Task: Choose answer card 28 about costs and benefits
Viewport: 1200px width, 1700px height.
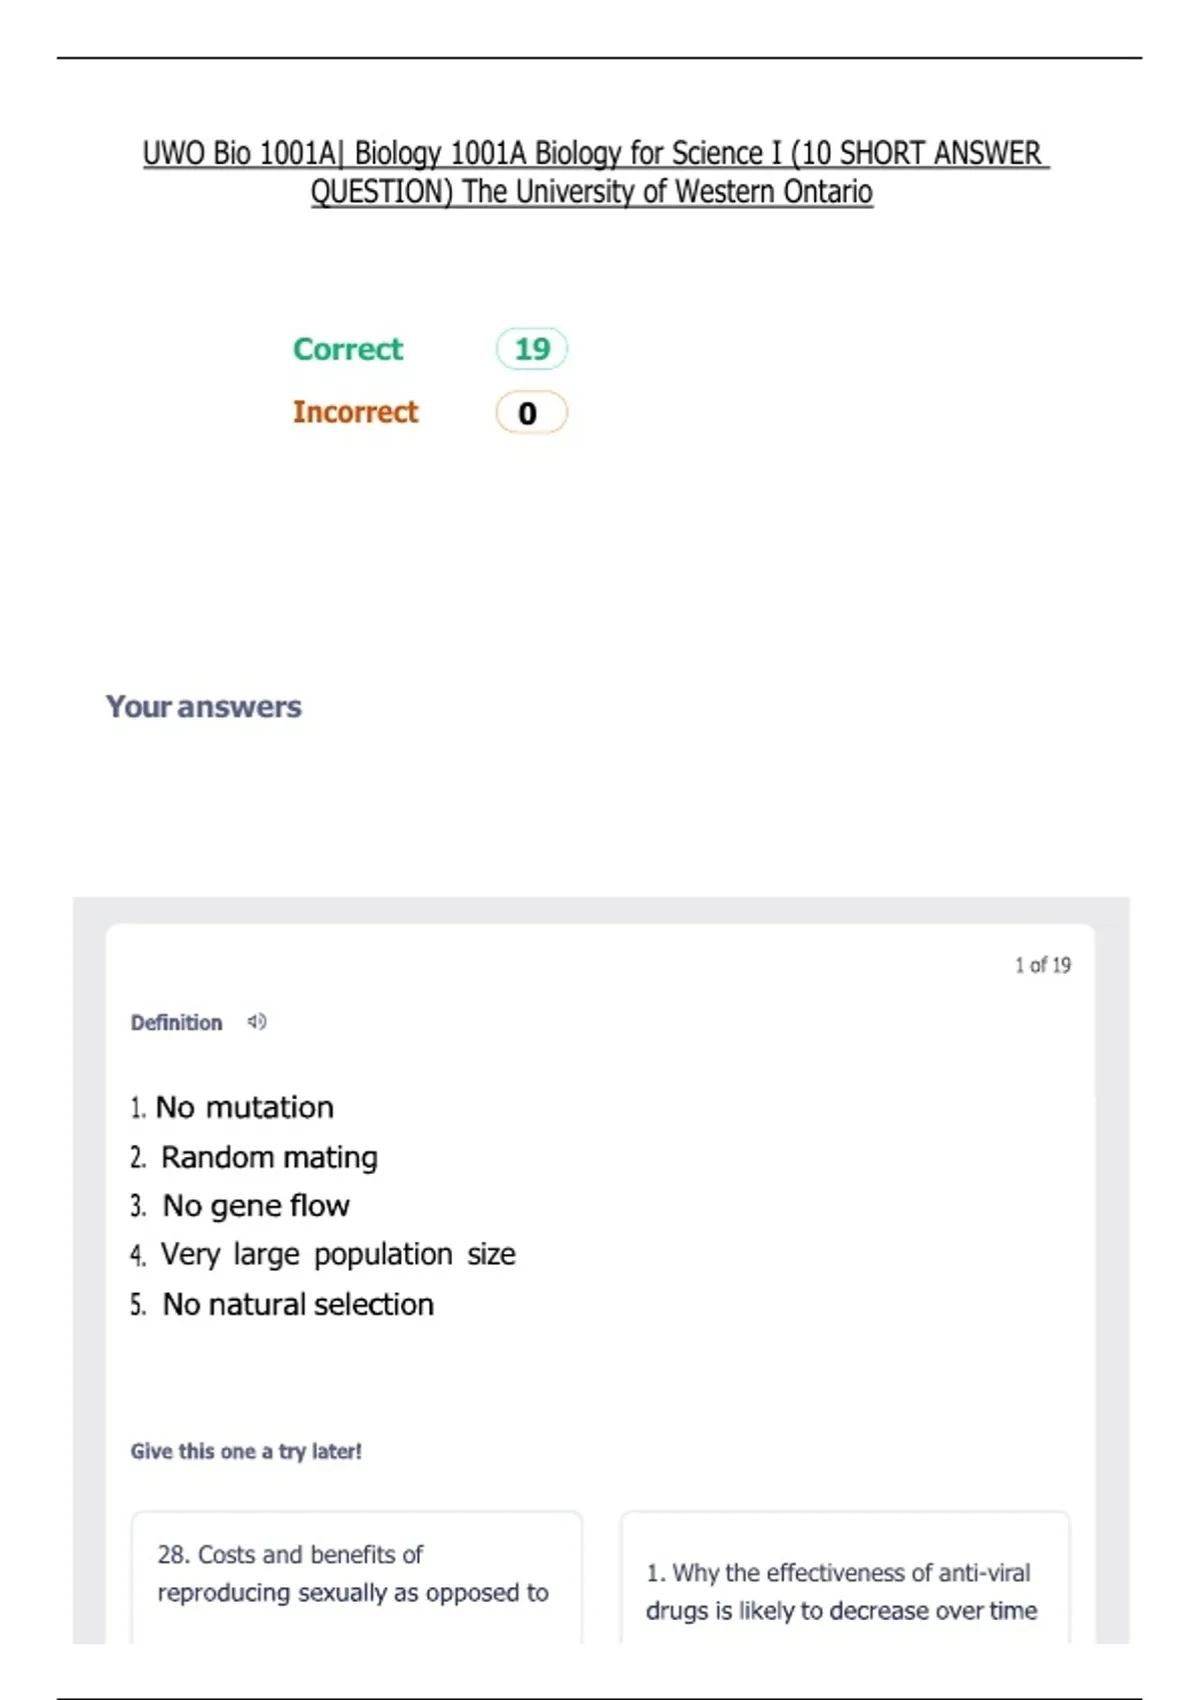Action: pos(357,1577)
